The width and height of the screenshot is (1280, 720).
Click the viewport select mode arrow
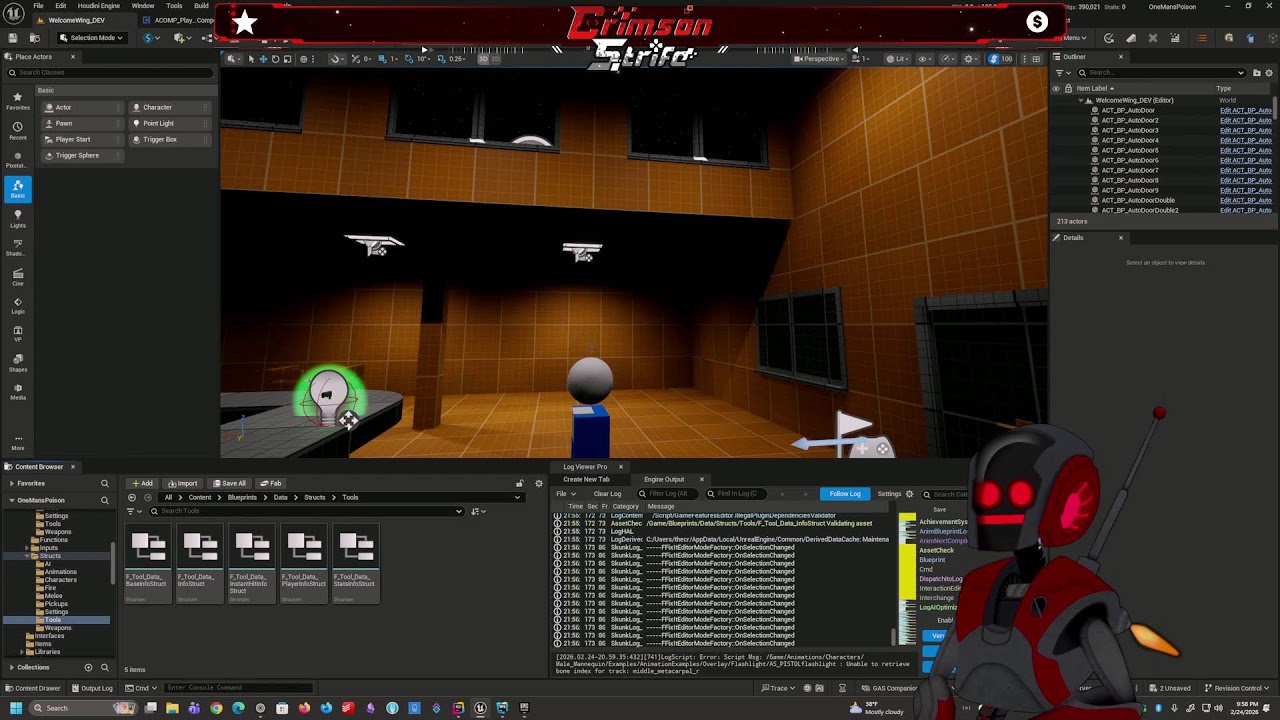click(251, 59)
